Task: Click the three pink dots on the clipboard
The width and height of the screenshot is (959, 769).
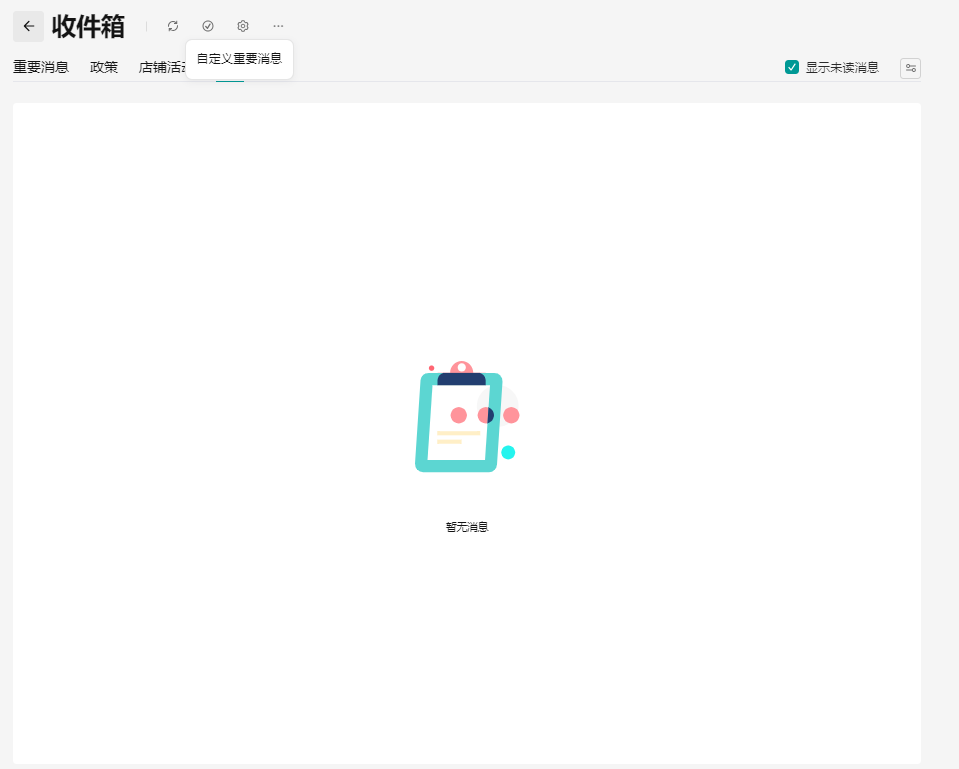Action: 485,415
